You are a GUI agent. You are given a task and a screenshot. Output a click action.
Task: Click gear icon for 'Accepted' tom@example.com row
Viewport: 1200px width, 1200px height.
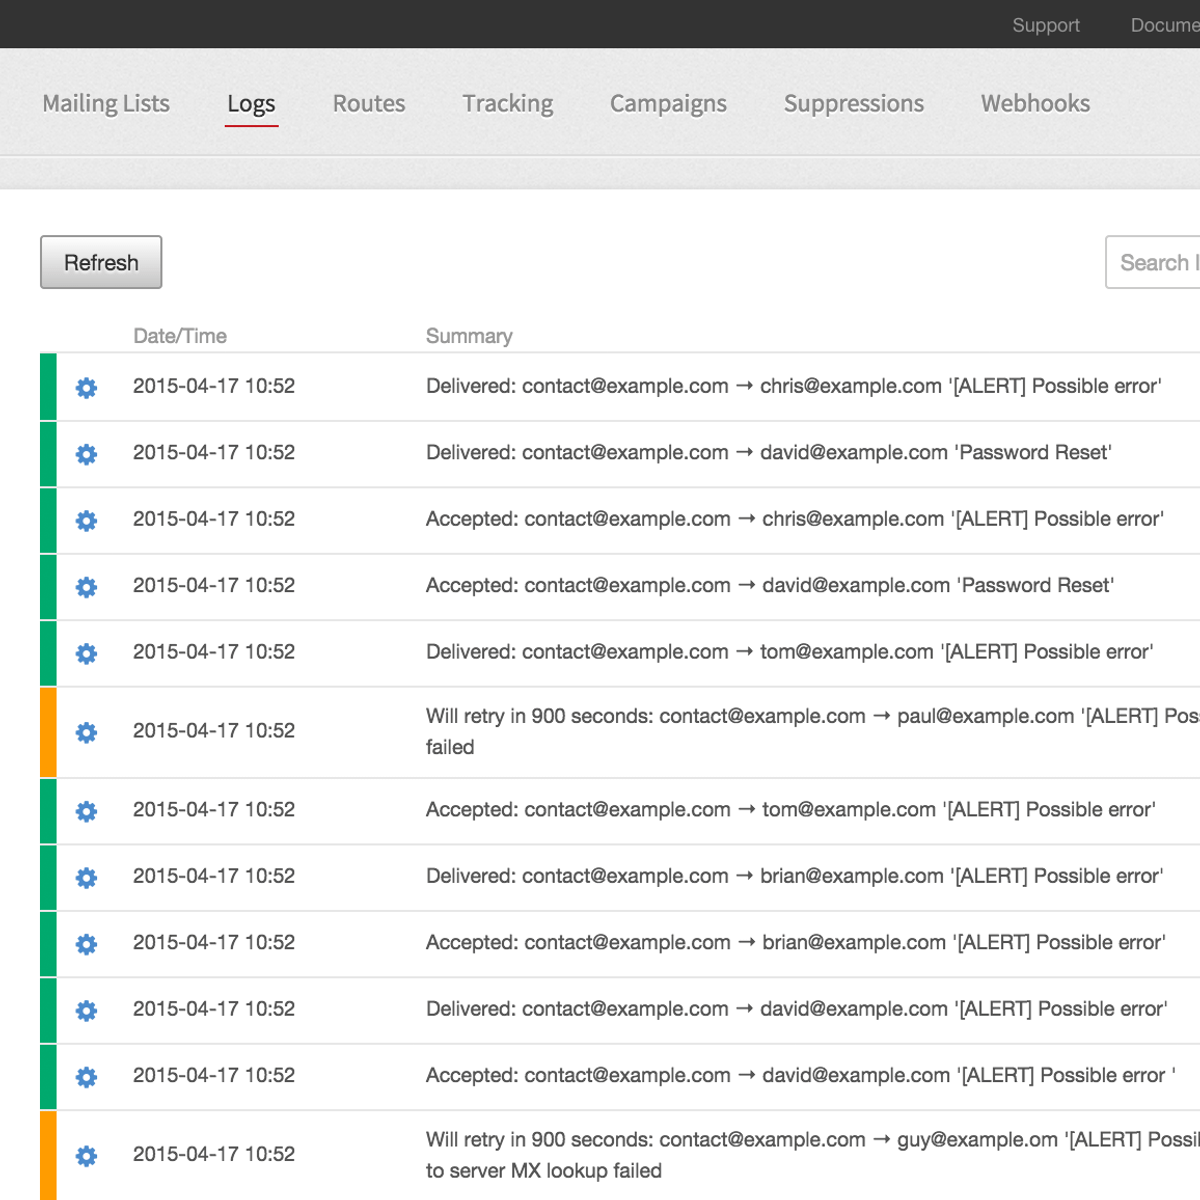87,811
